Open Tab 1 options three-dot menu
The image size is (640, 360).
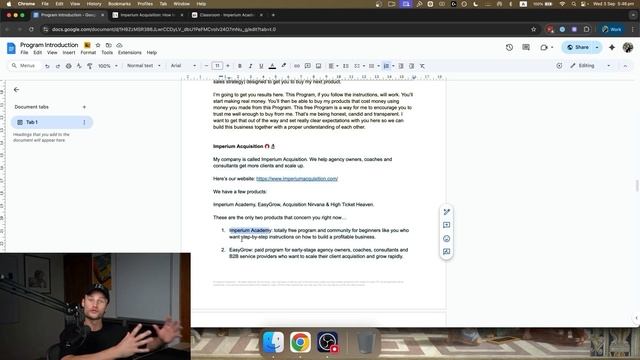click(84, 122)
